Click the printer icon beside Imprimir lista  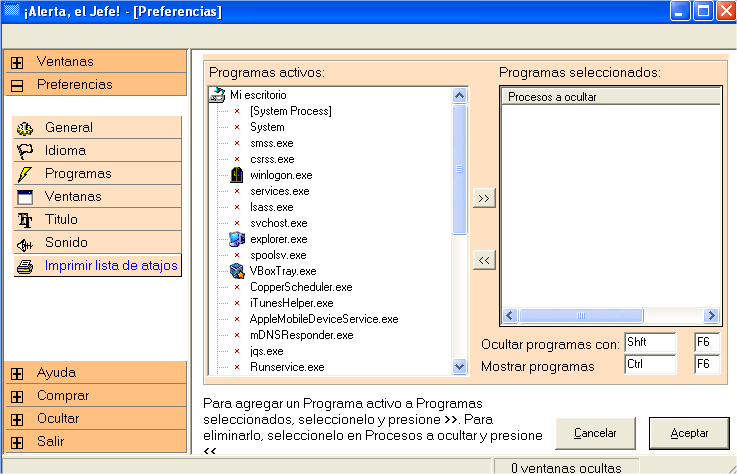(x=25, y=267)
